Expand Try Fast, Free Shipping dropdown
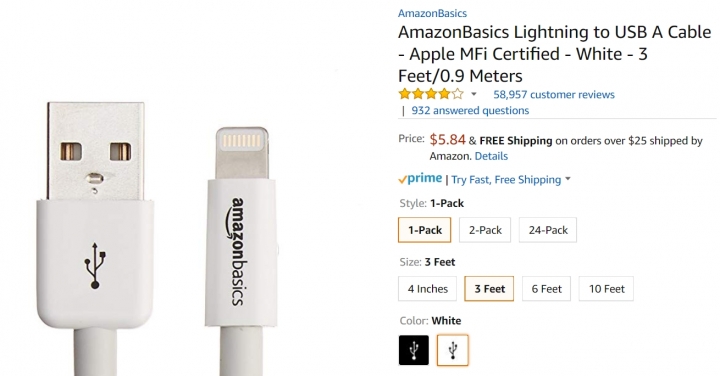The image size is (720, 376). pos(568,179)
